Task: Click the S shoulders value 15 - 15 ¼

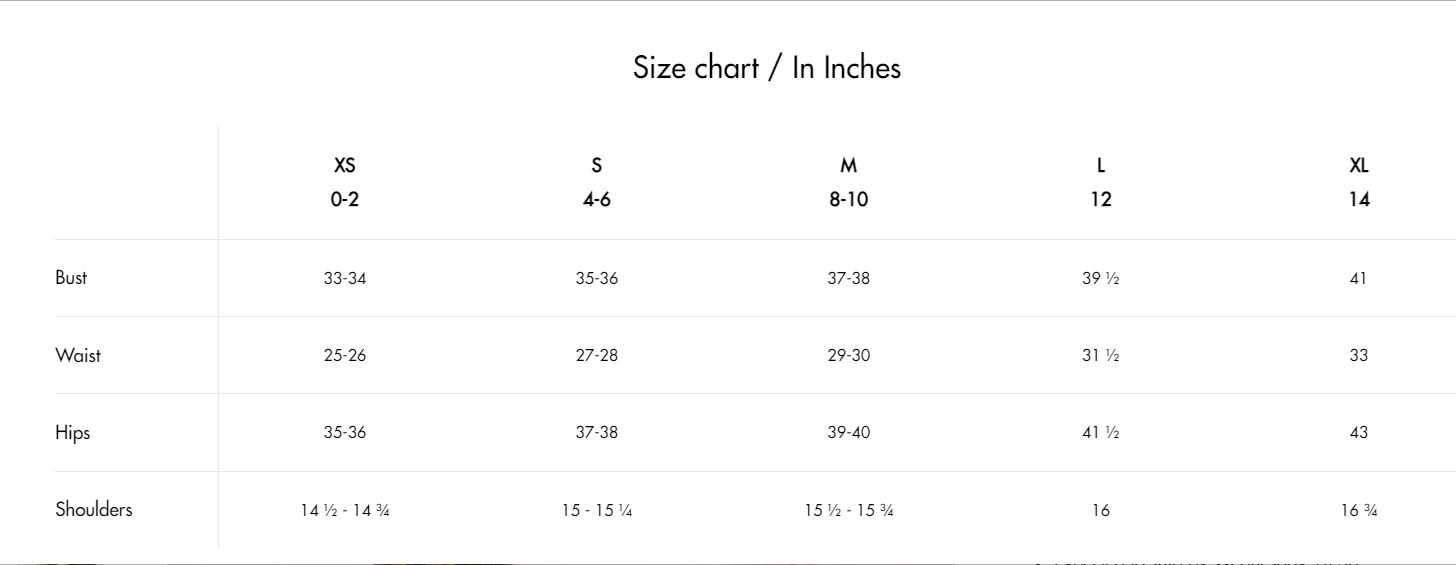Action: point(597,510)
